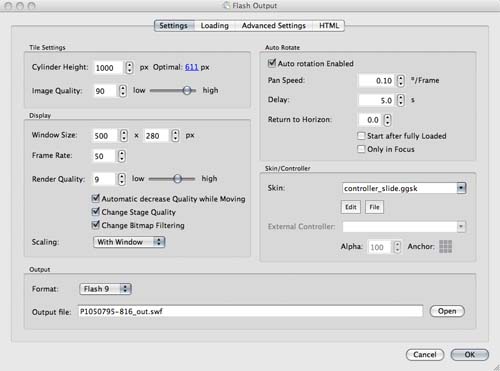Select the HTML tab

pos(329,26)
